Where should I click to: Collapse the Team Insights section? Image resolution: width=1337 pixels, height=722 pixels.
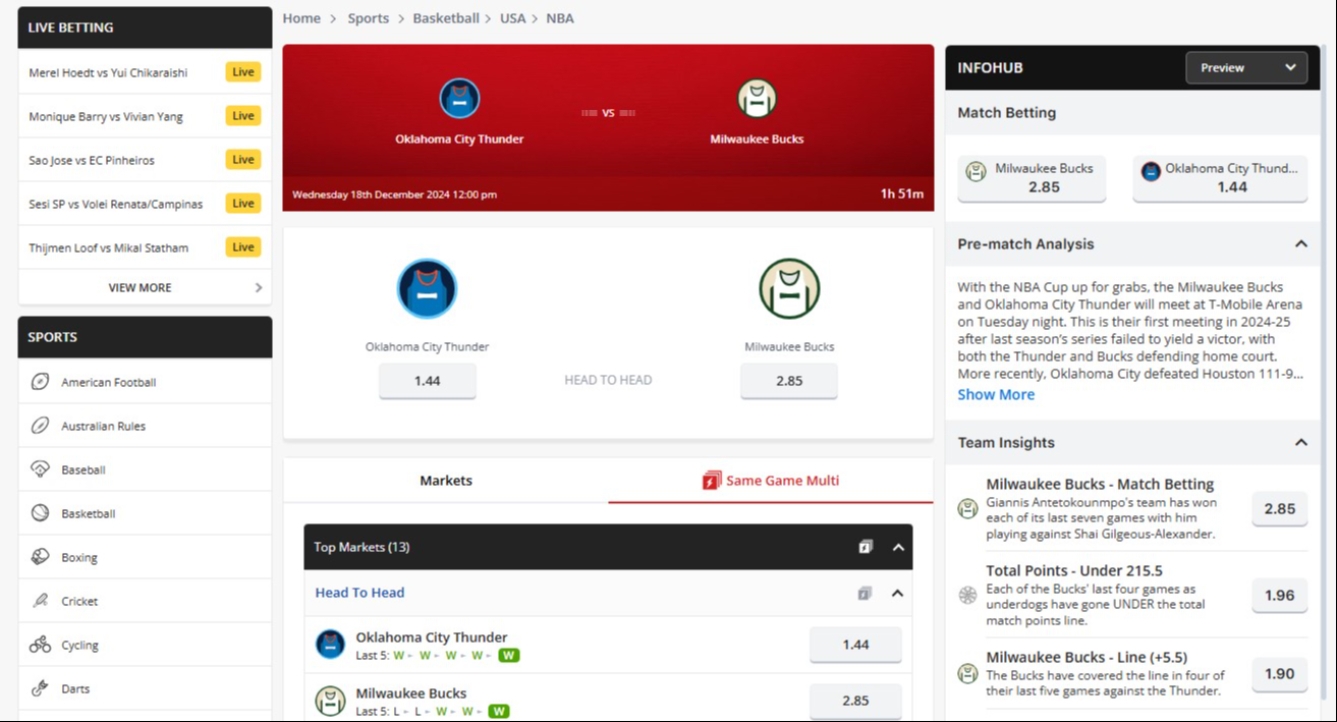(x=1301, y=442)
